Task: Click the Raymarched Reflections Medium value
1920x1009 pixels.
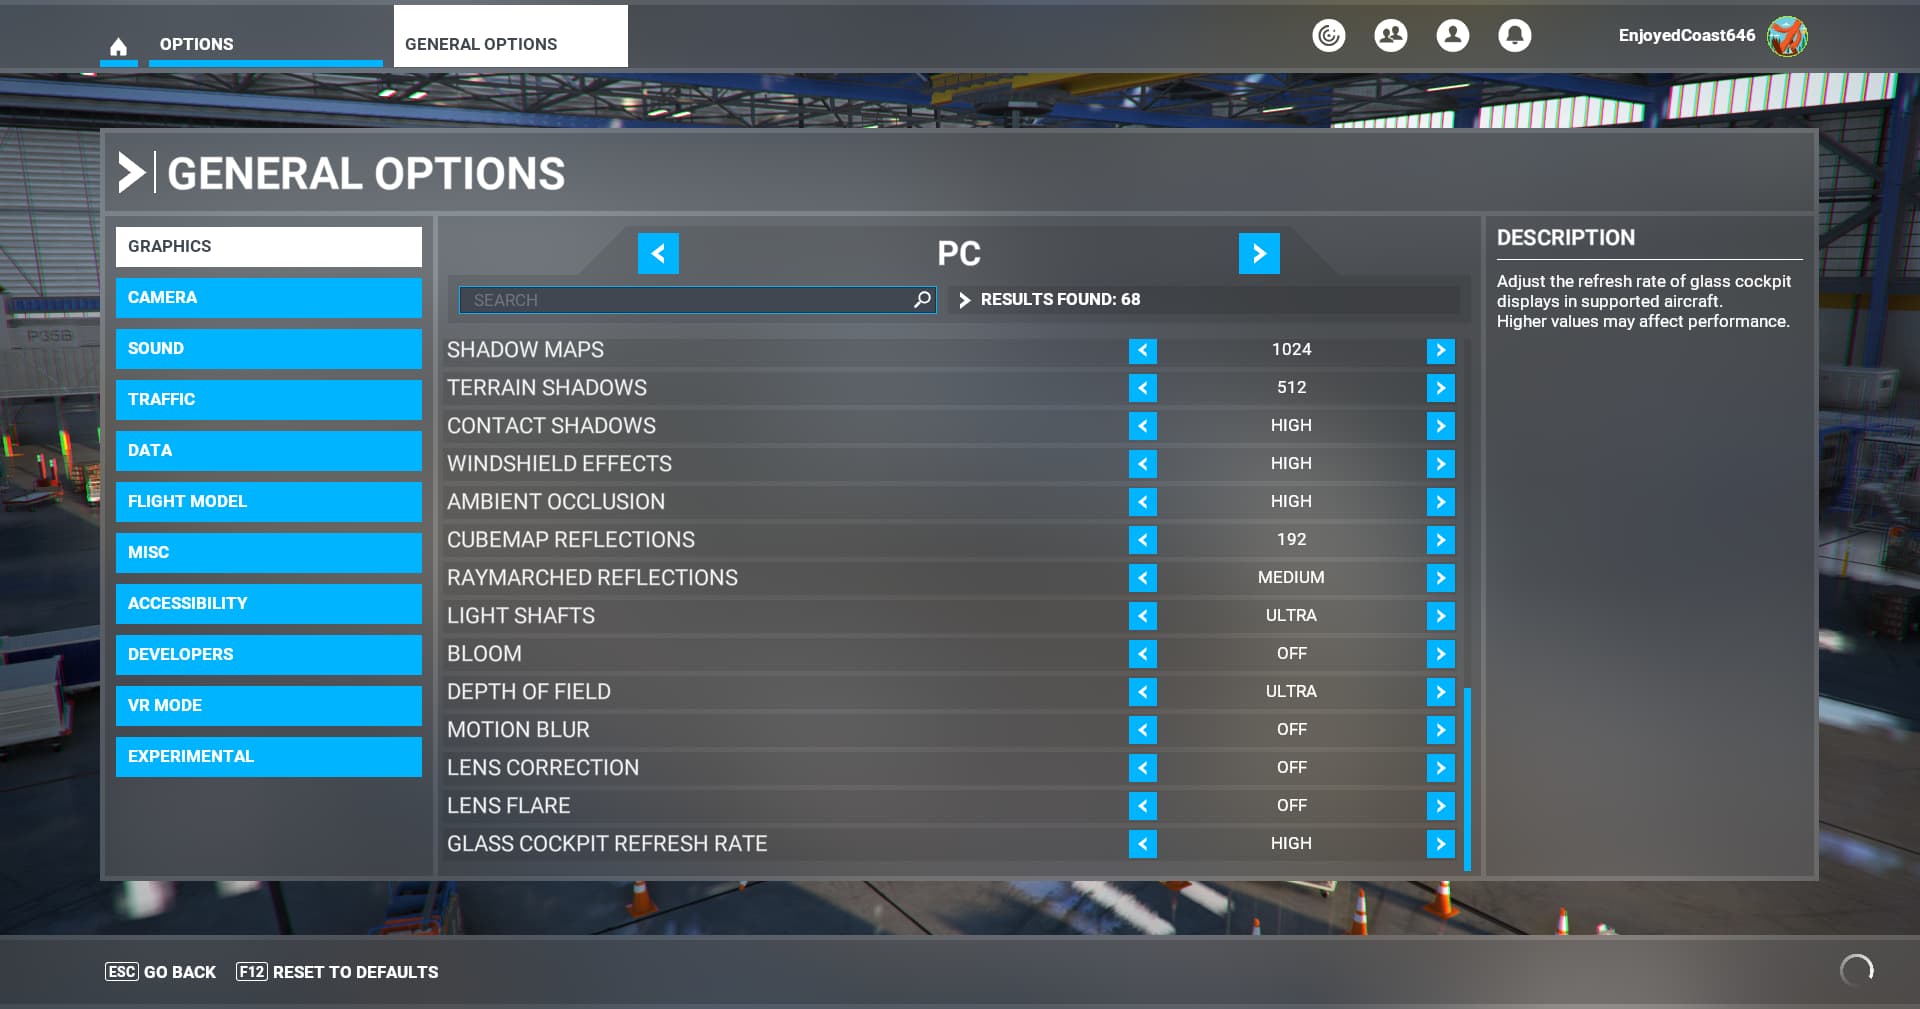Action: click(1291, 578)
